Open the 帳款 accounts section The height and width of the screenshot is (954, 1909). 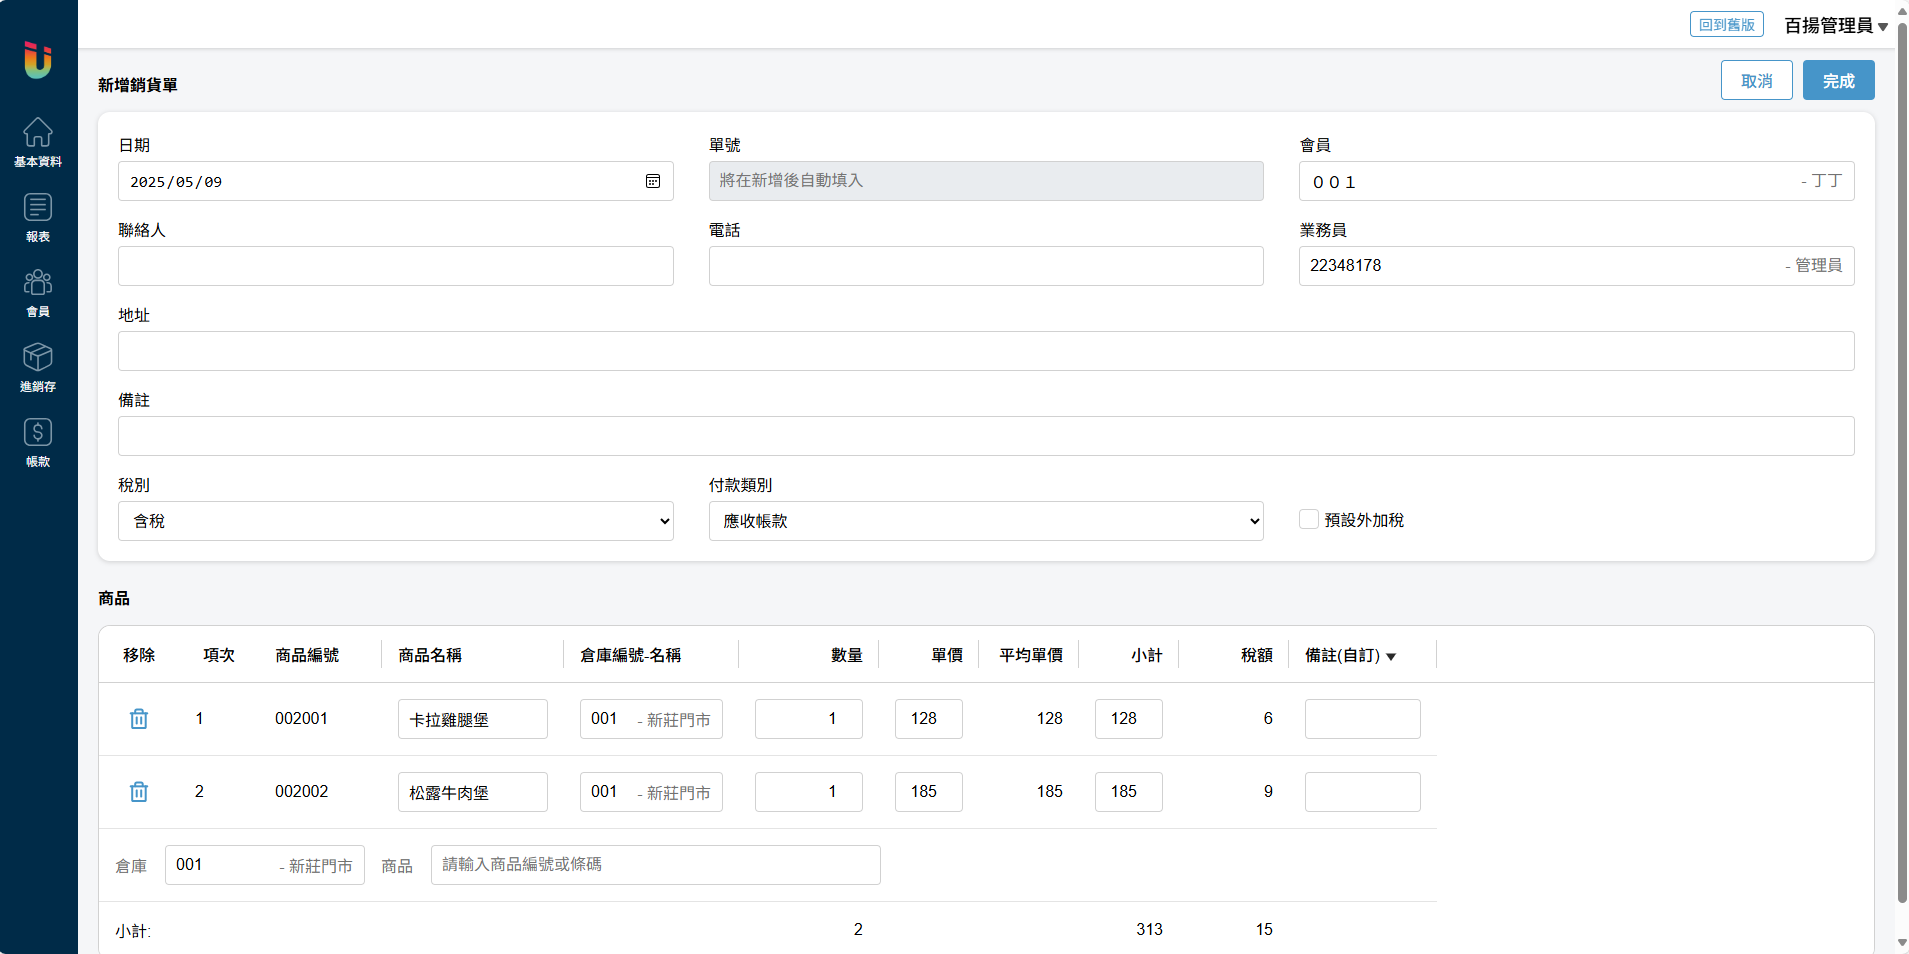pos(38,442)
